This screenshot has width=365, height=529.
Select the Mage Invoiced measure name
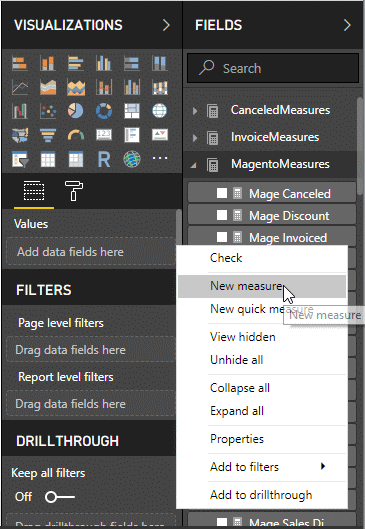288,238
